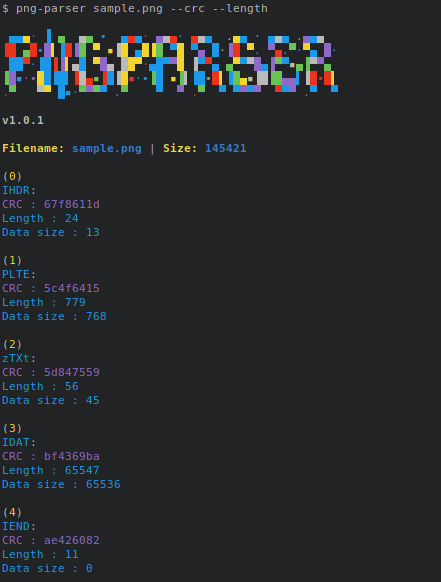Click the zTXt chunk heading
The height and width of the screenshot is (582, 441).
(x=16, y=359)
